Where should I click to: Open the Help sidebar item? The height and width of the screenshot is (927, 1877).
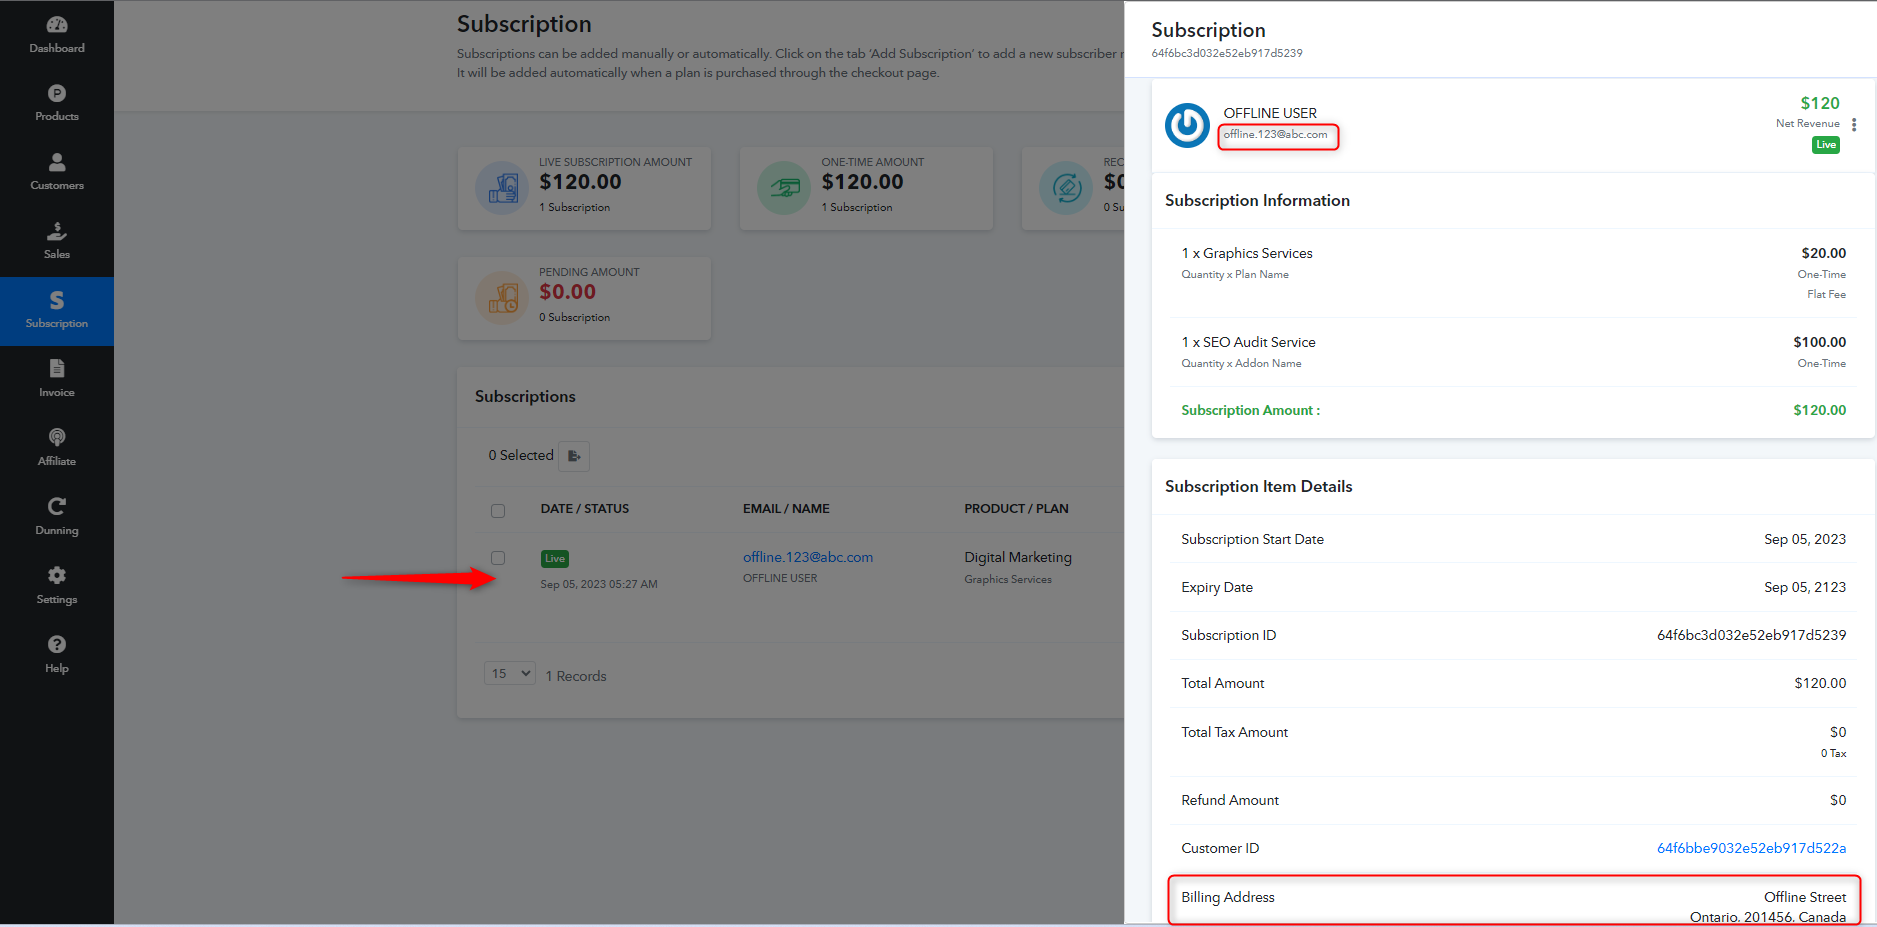coord(57,655)
